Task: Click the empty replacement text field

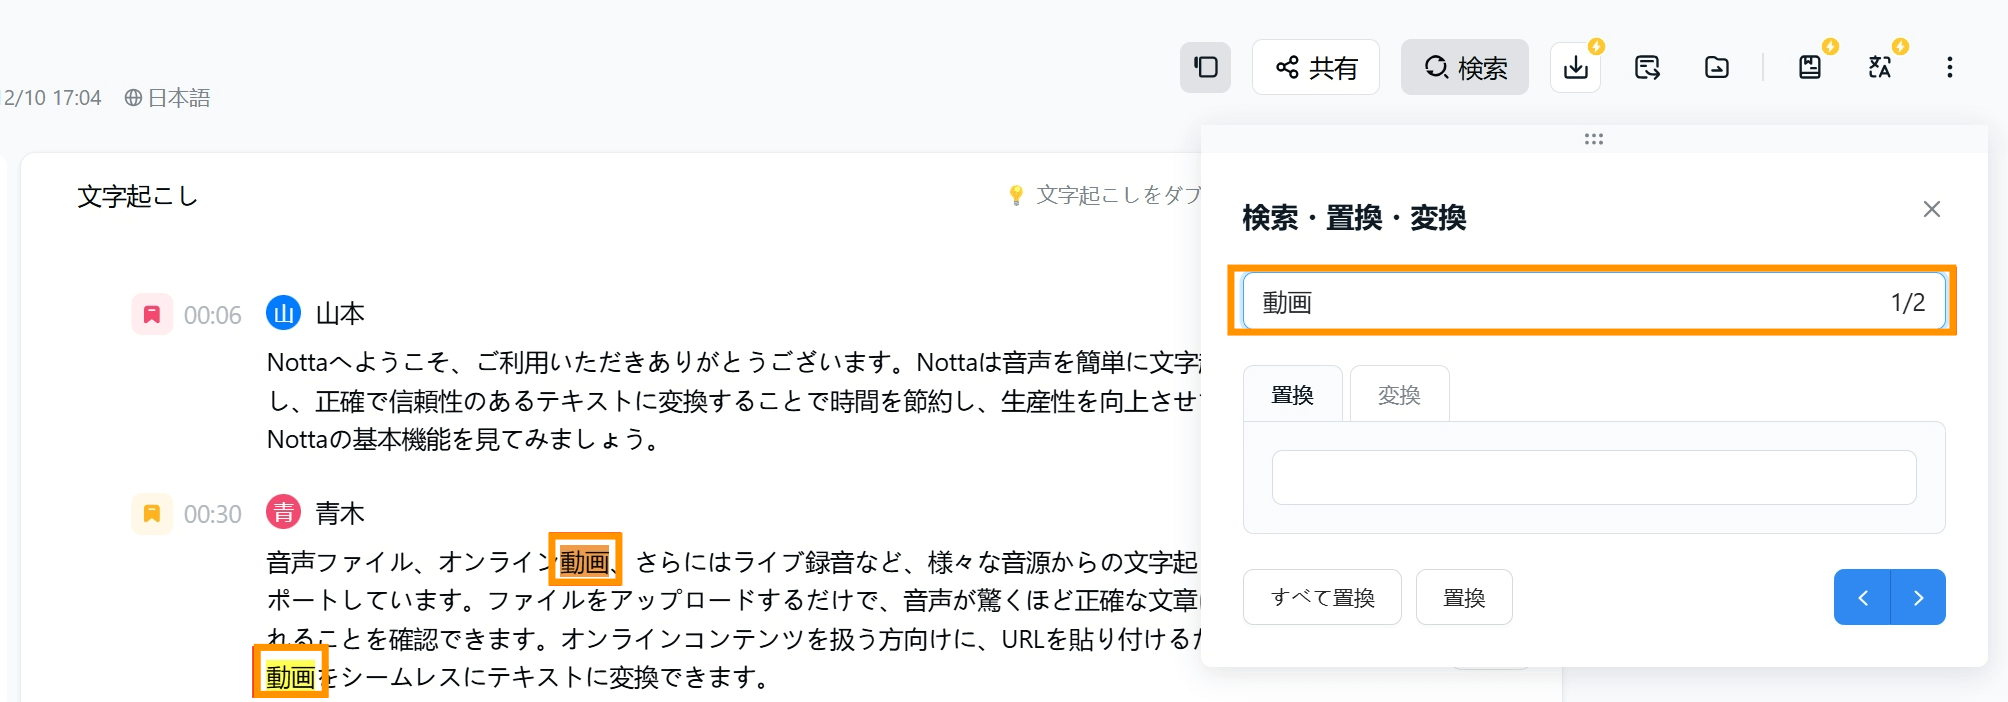Action: click(x=1594, y=478)
